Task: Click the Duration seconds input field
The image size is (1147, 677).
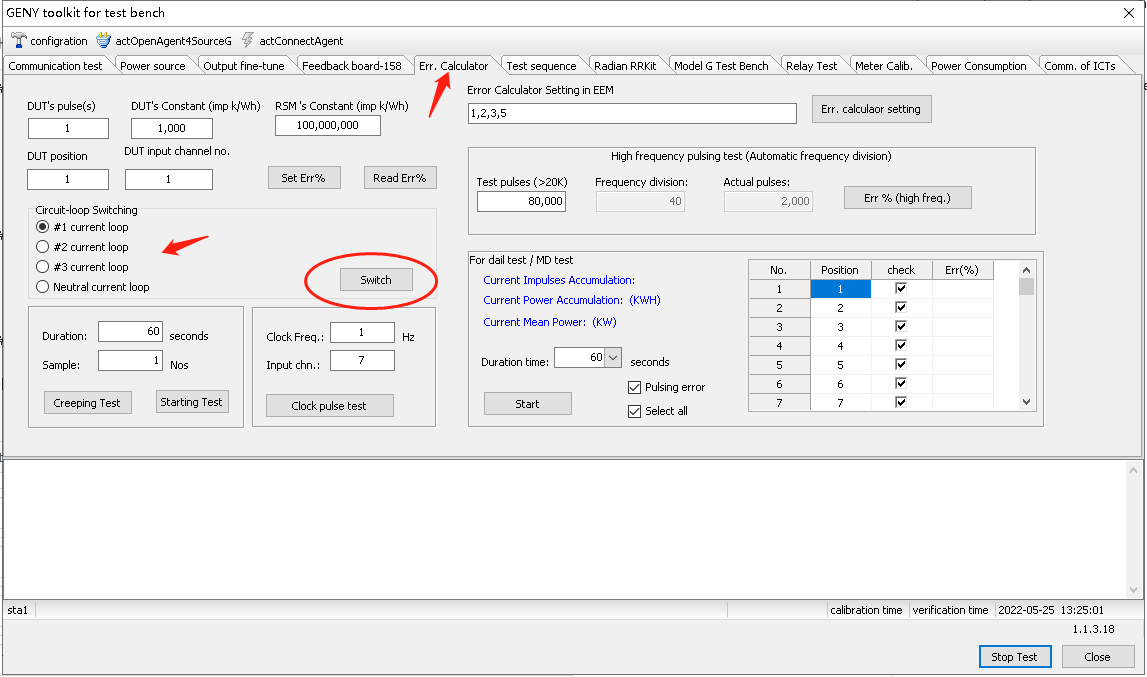Action: [130, 332]
